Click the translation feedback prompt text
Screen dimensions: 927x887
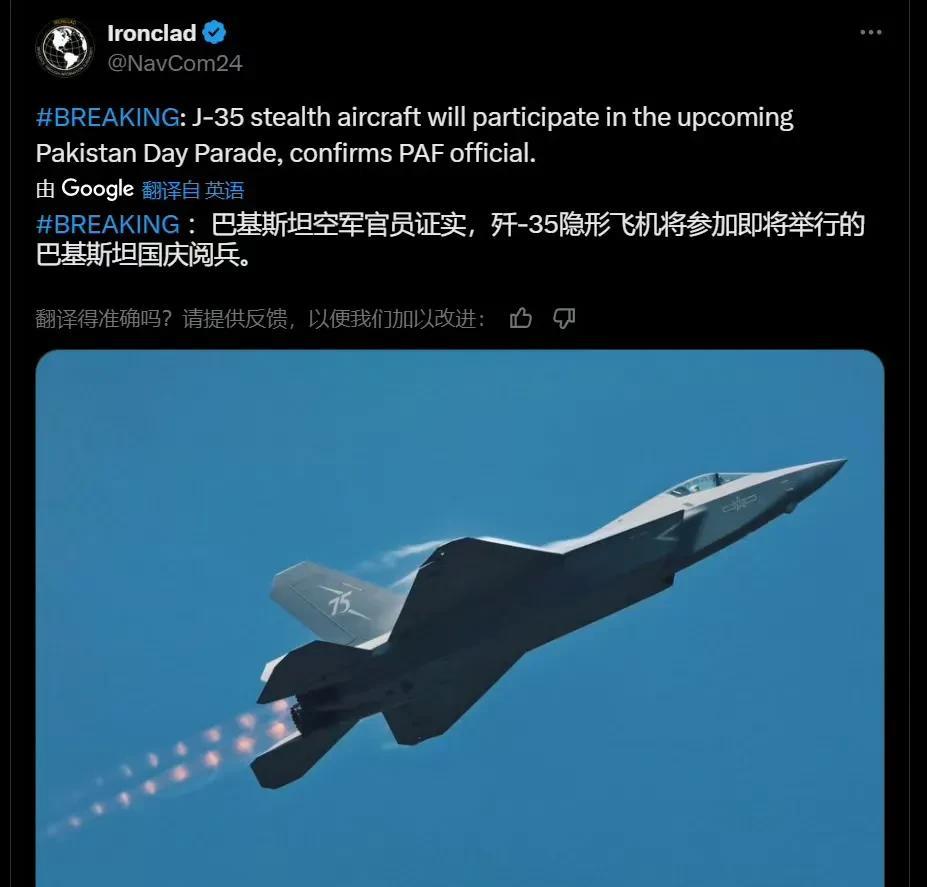(x=260, y=319)
